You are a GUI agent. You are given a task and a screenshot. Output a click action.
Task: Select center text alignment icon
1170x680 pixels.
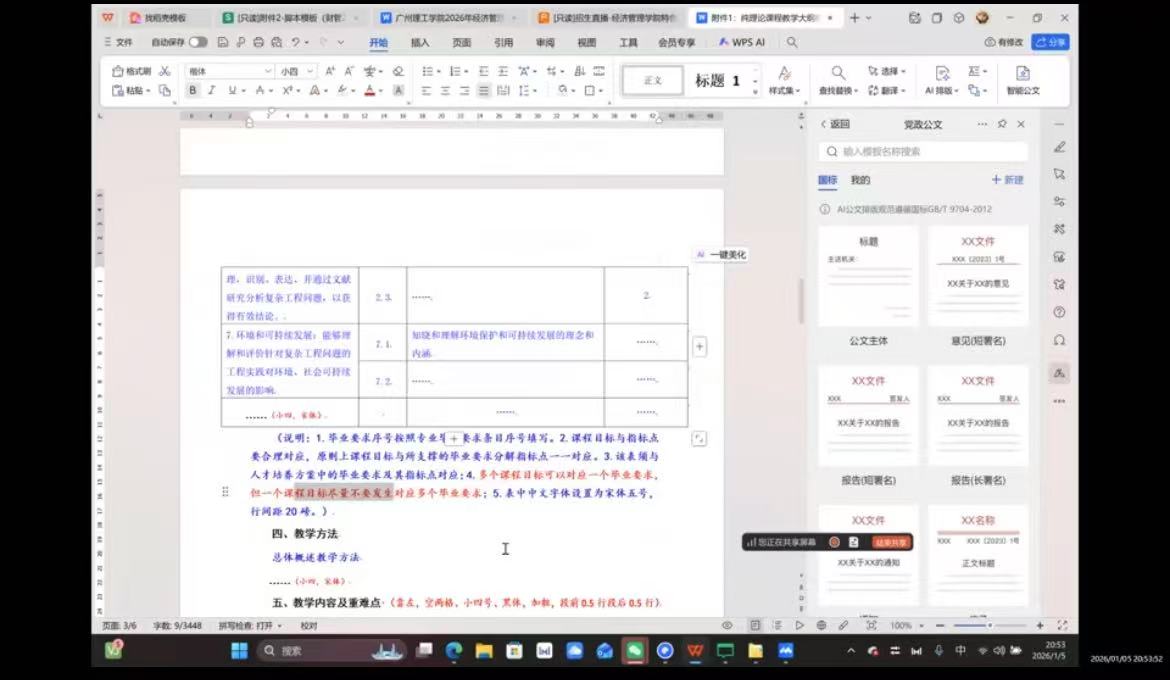(x=445, y=90)
